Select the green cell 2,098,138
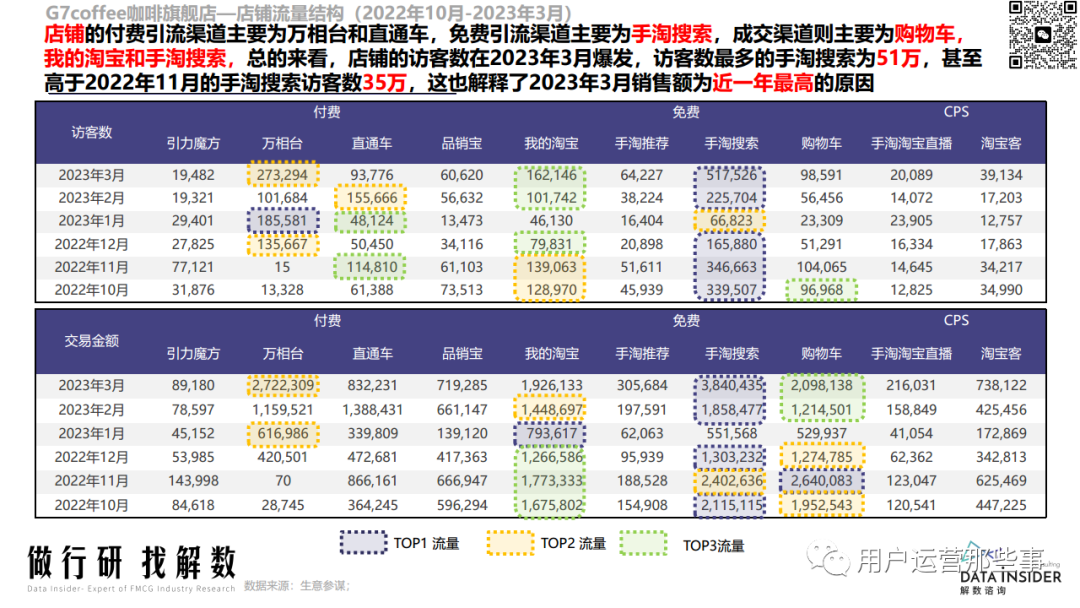This screenshot has width=1080, height=608. pos(821,386)
